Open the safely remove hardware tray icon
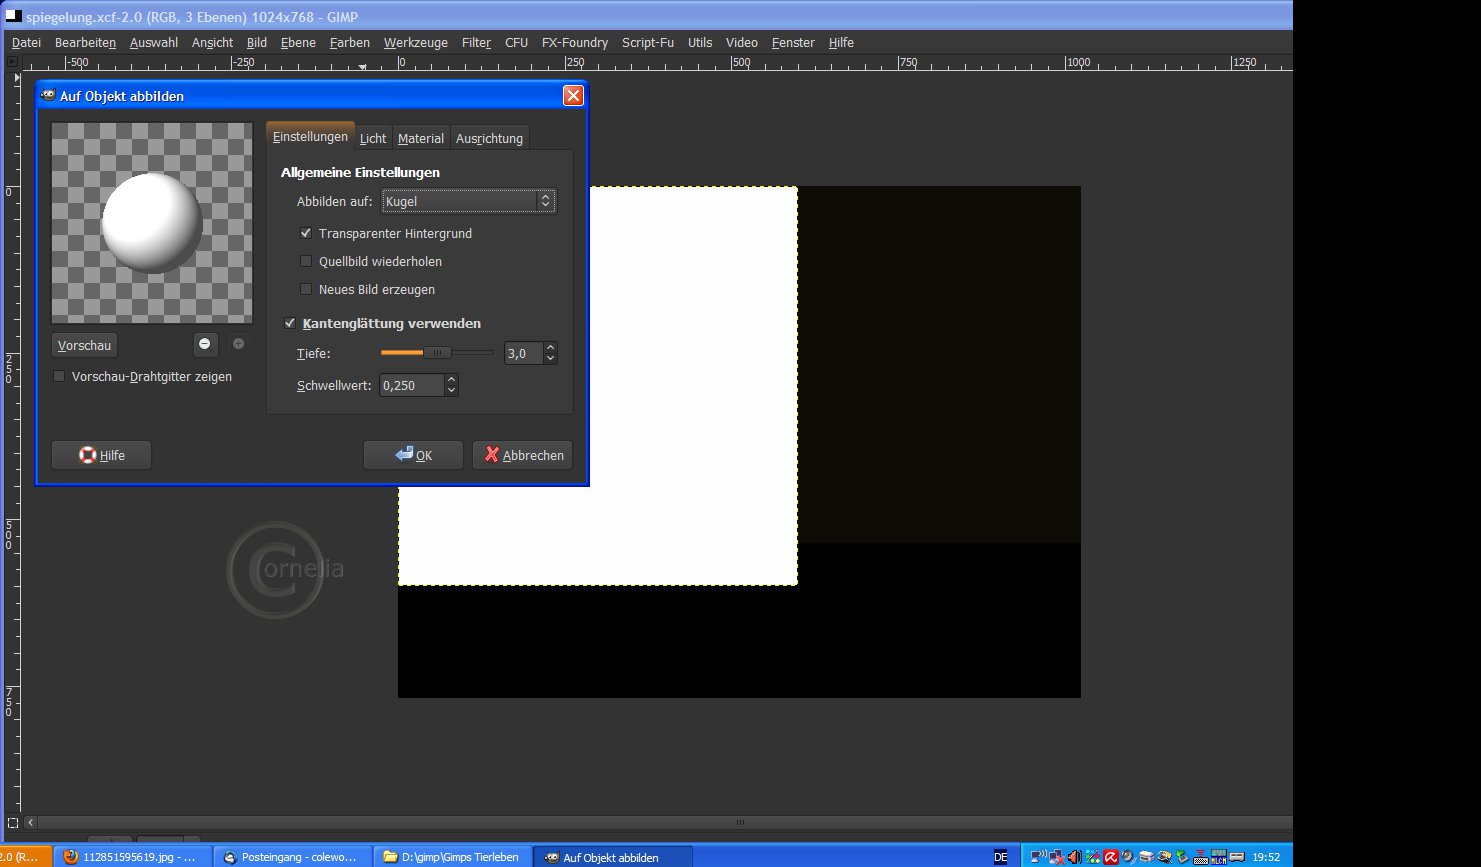 (1183, 857)
